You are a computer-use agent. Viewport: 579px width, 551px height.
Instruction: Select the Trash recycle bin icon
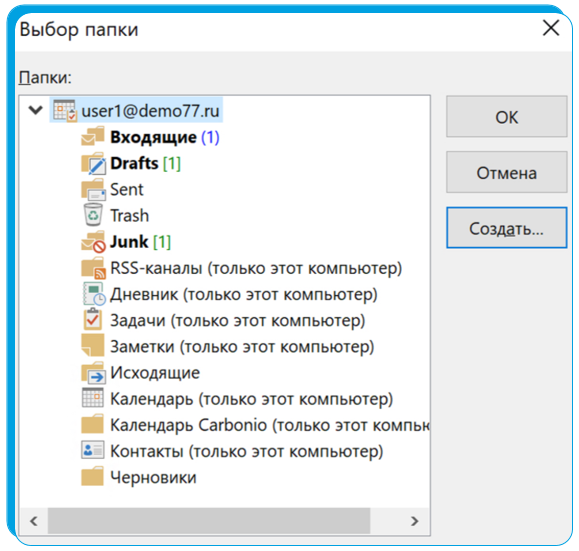(93, 215)
